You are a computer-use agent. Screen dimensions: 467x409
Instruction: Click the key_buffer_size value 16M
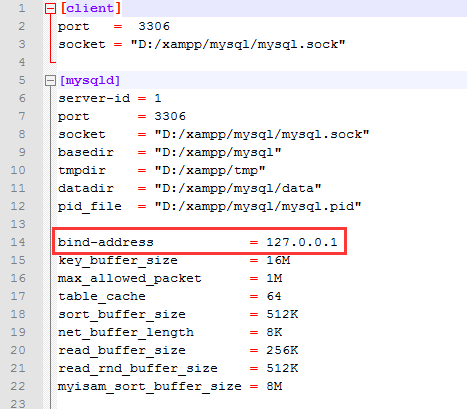click(278, 260)
